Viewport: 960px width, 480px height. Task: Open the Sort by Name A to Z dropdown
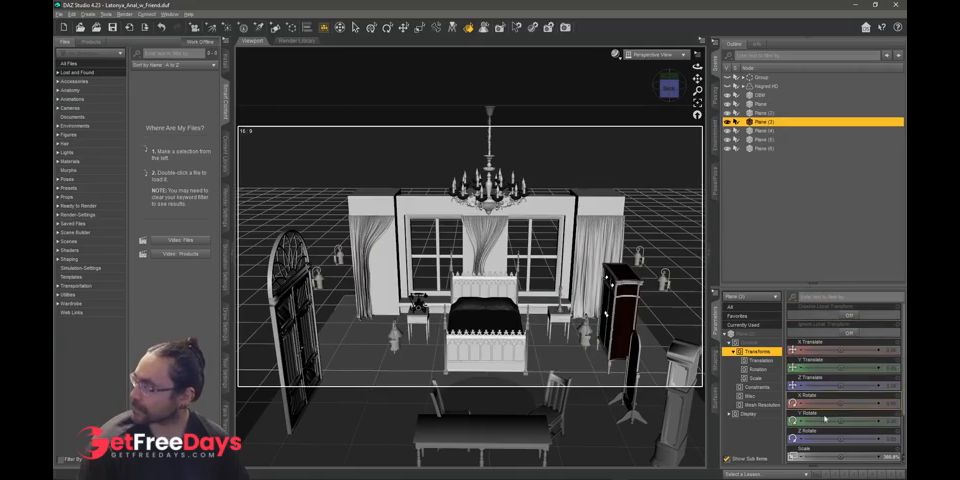point(174,64)
